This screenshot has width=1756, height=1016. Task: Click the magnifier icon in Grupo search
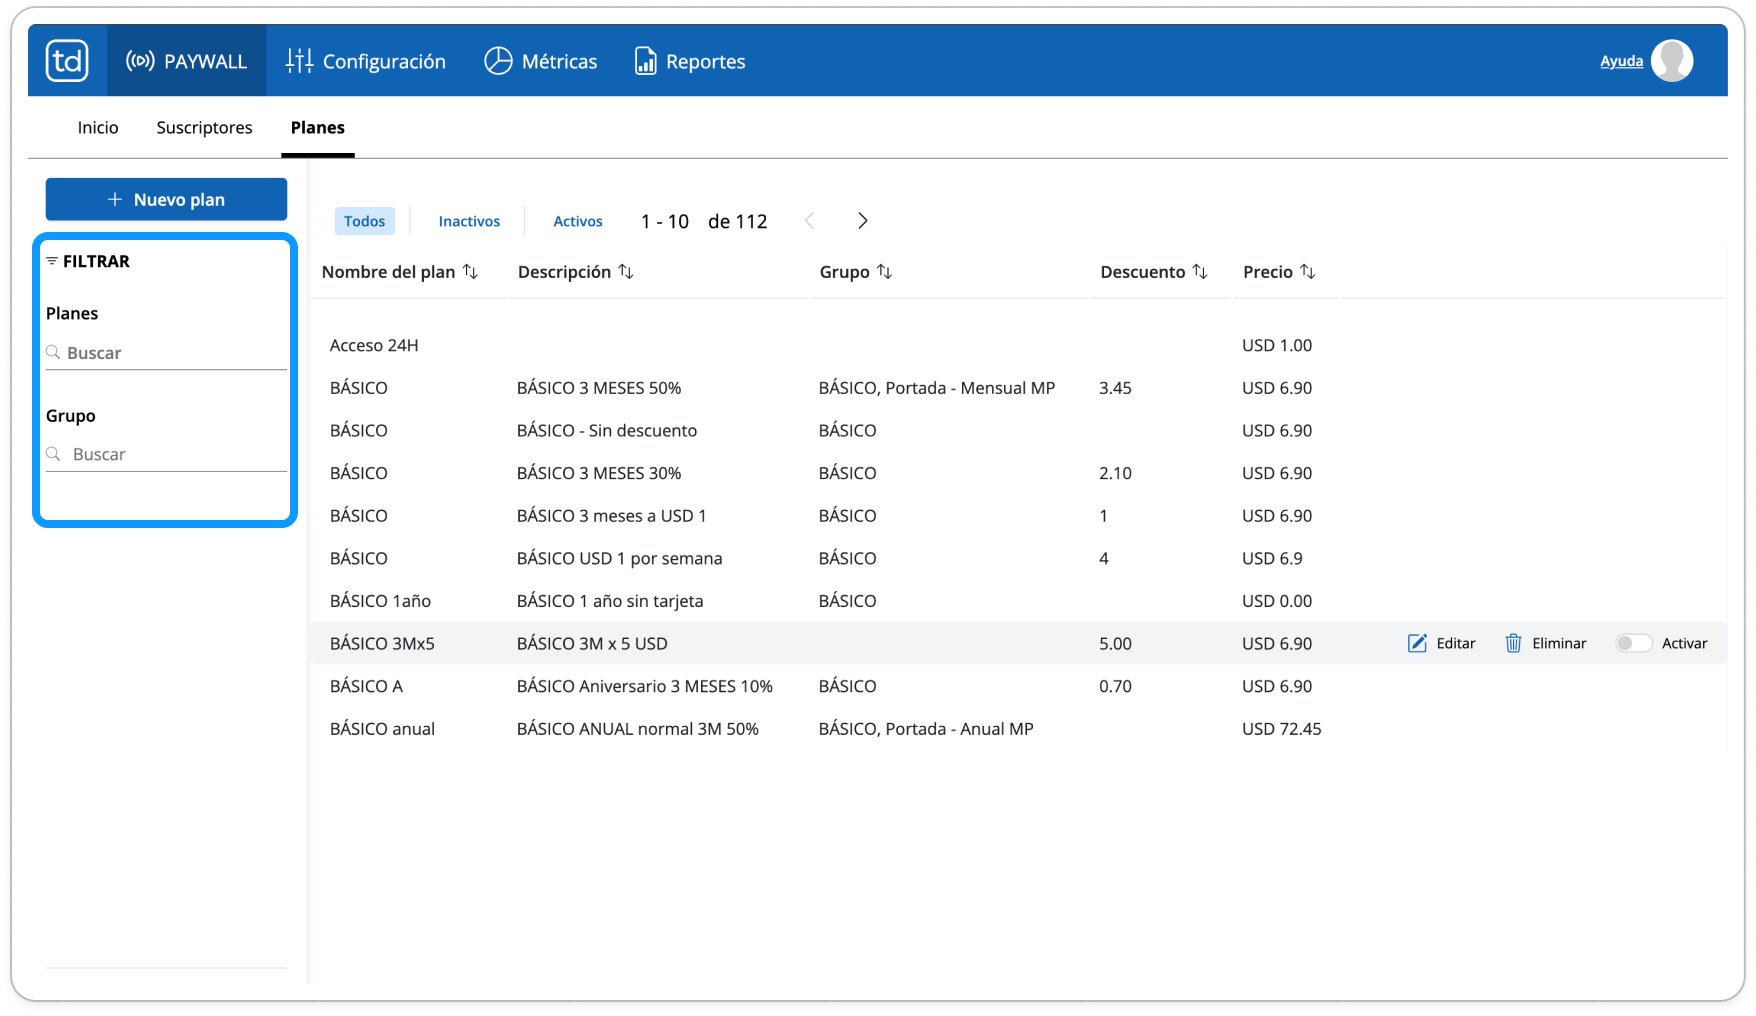53,454
